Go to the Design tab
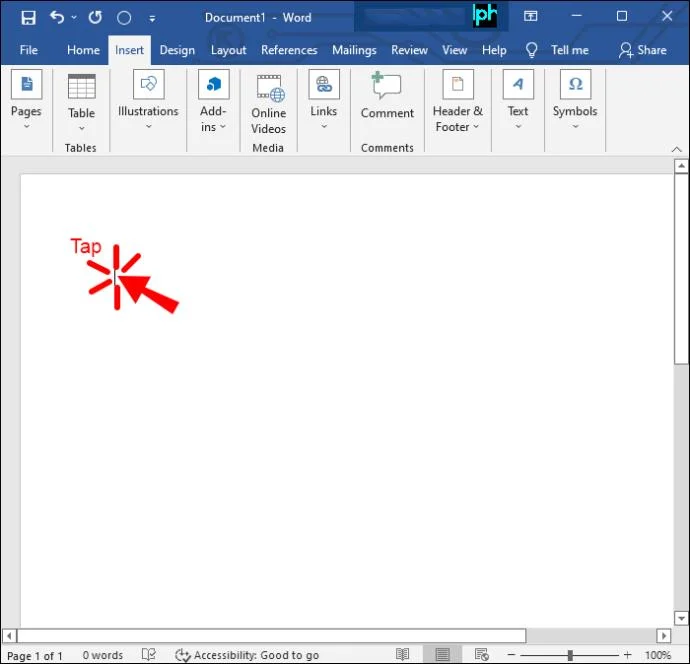Image resolution: width=690 pixels, height=664 pixels. point(177,50)
